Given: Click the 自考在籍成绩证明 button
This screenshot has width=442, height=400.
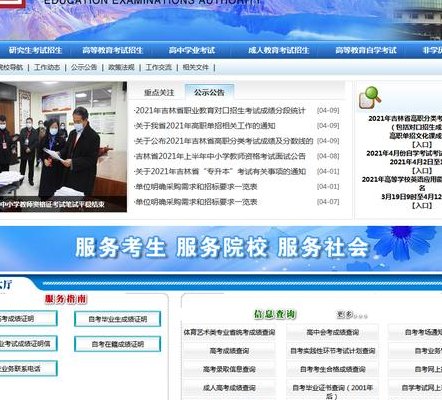Looking at the screenshot, I should [118, 344].
